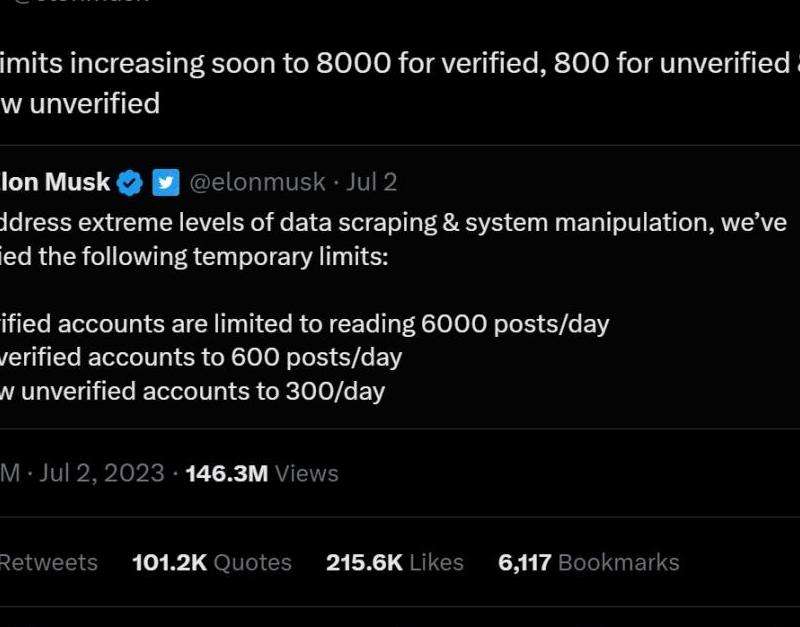
Task: Open the Retweets list
Action: pyautogui.click(x=48, y=563)
